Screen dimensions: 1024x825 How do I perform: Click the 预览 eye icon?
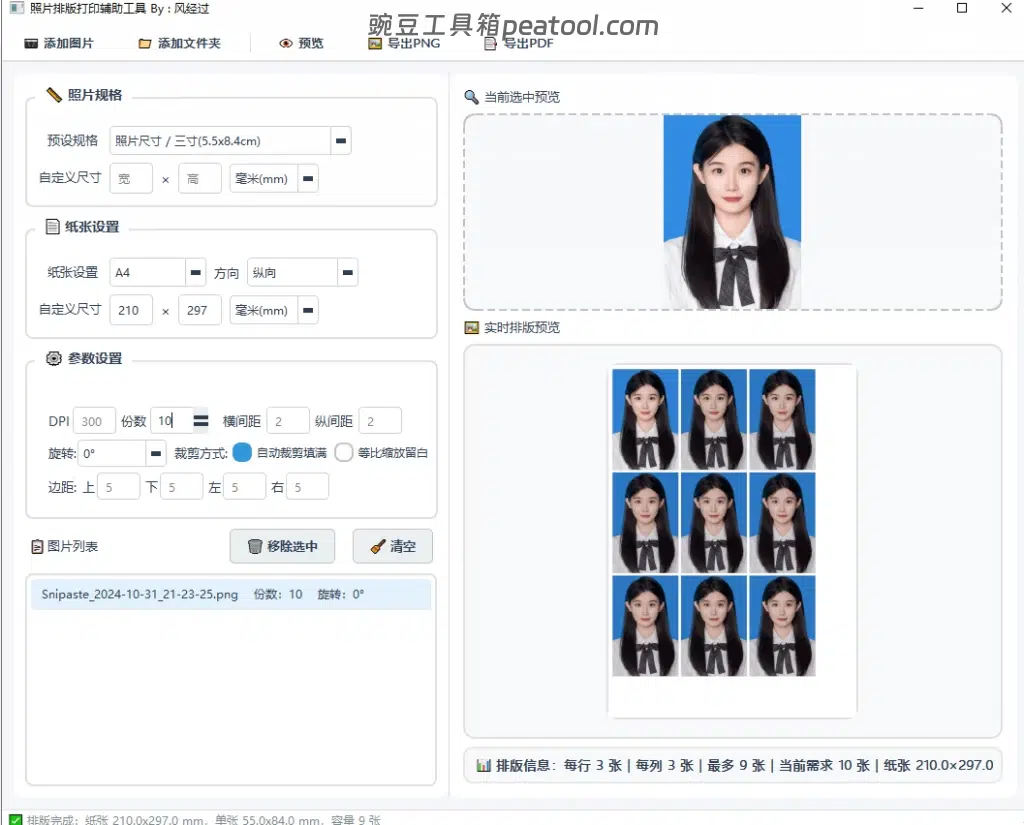coord(286,44)
